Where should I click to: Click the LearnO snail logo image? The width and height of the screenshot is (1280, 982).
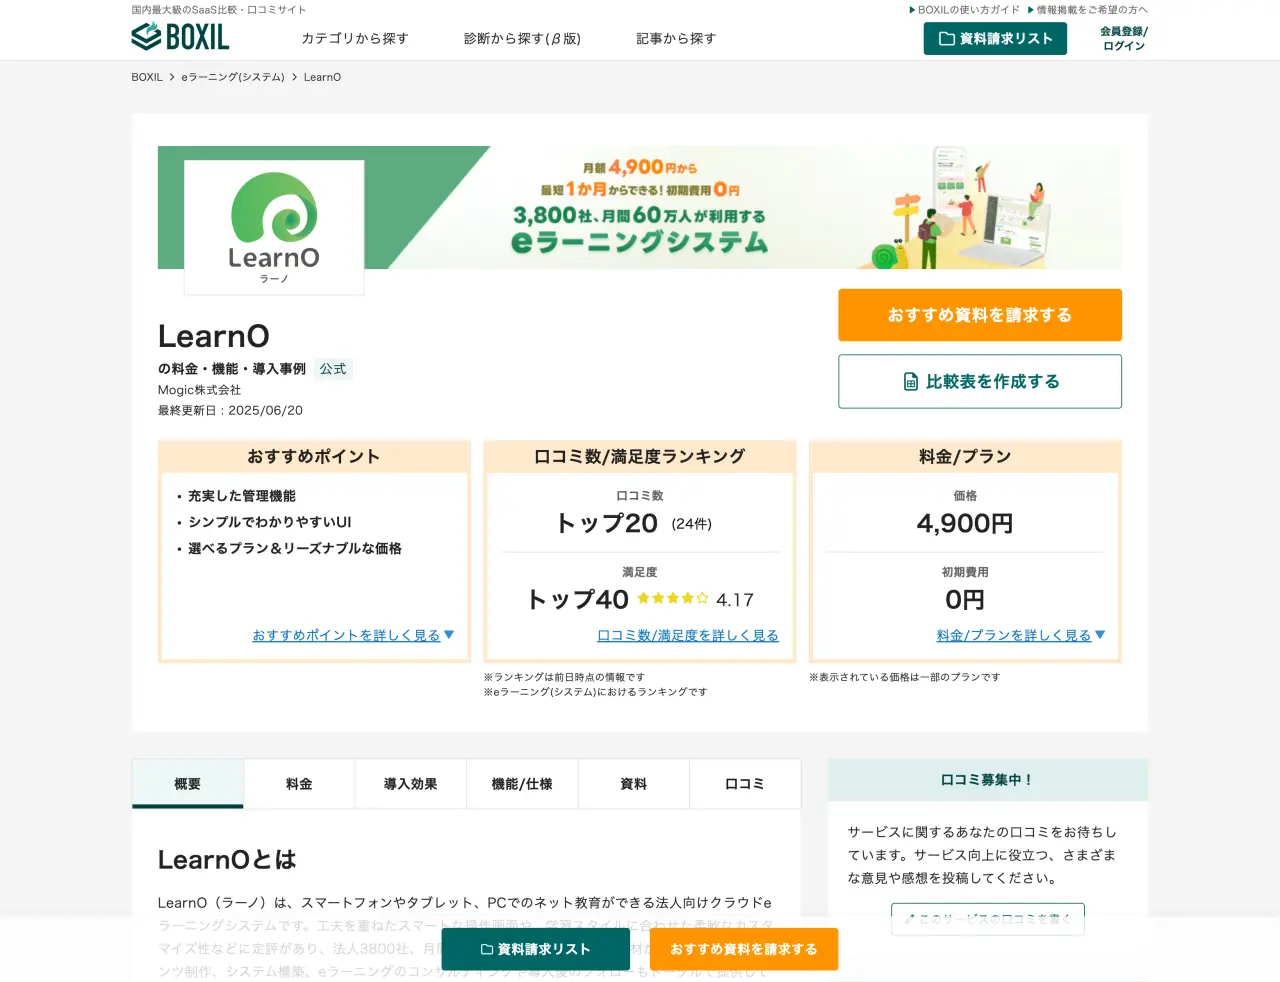point(274,227)
